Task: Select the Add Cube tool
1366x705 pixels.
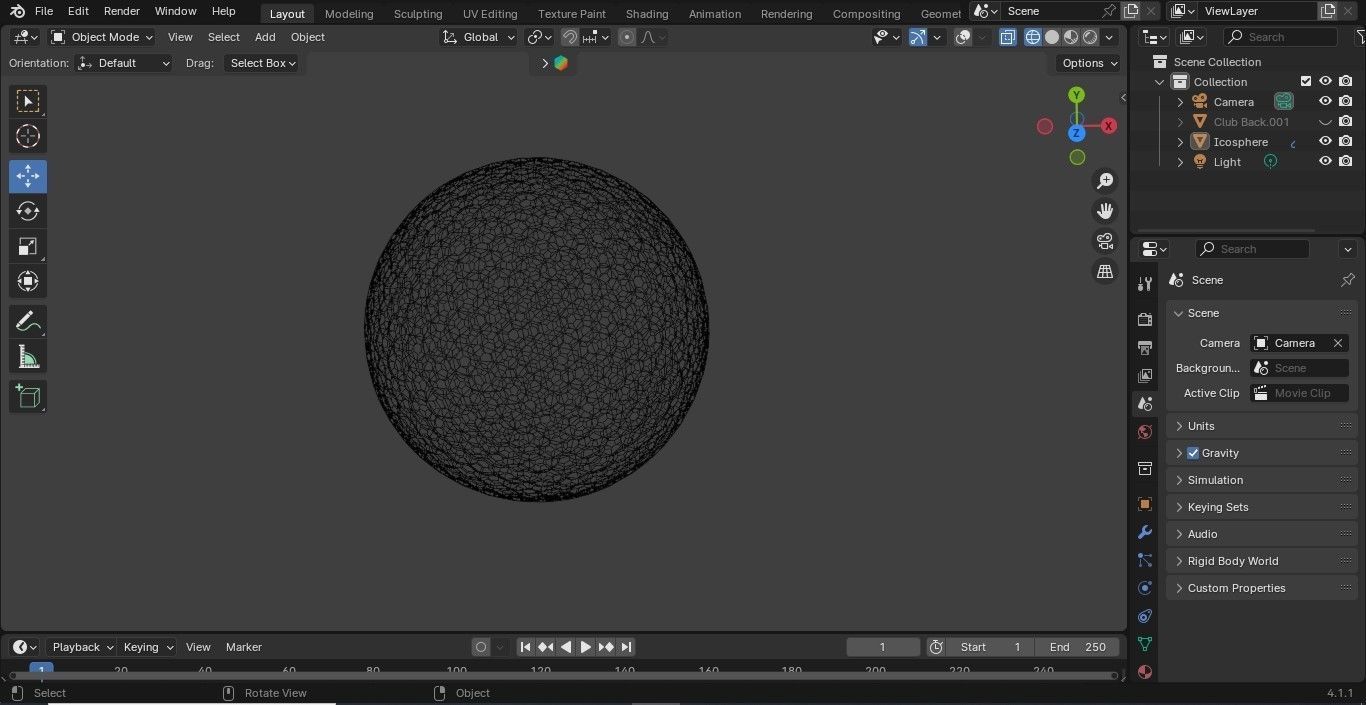Action: [28, 396]
